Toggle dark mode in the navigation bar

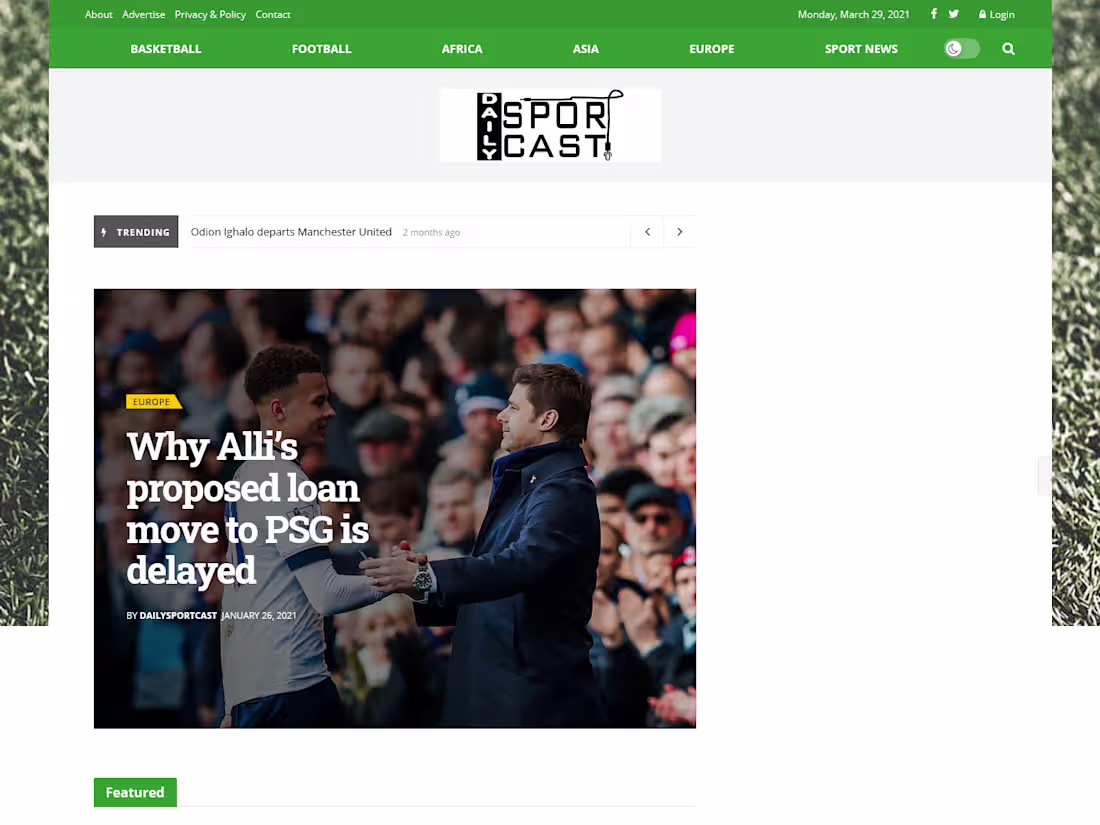click(x=961, y=48)
